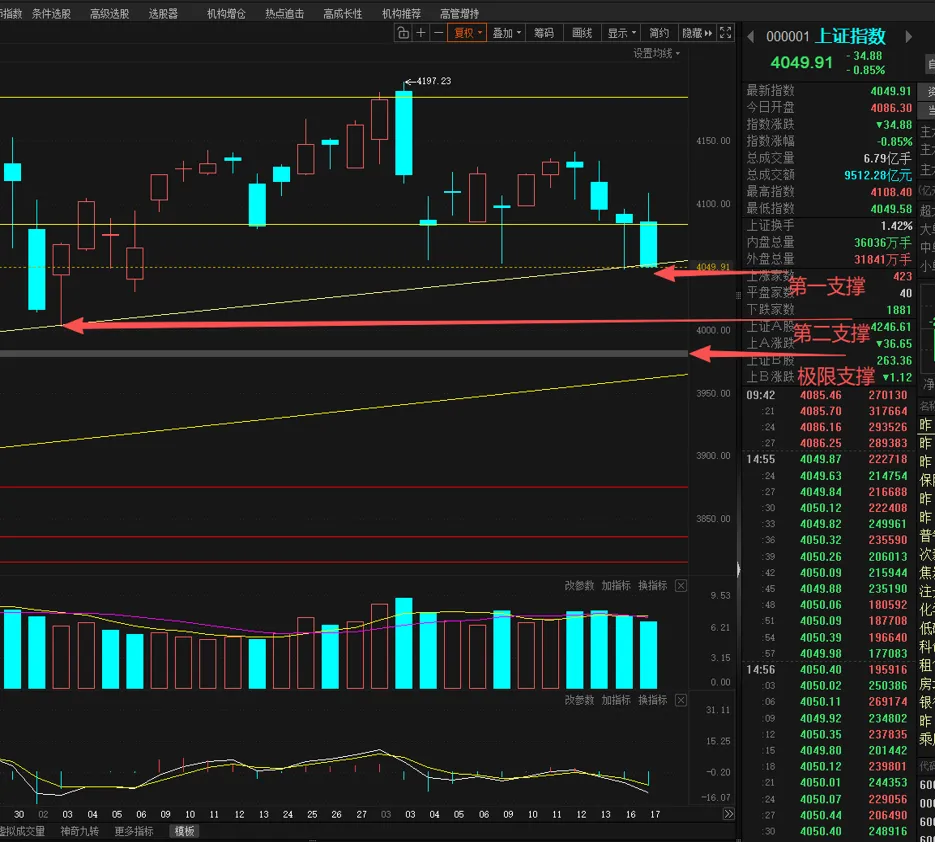Click the 09:42 tick row 4085.46
Screen dimensions: 936x842
click(x=827, y=395)
